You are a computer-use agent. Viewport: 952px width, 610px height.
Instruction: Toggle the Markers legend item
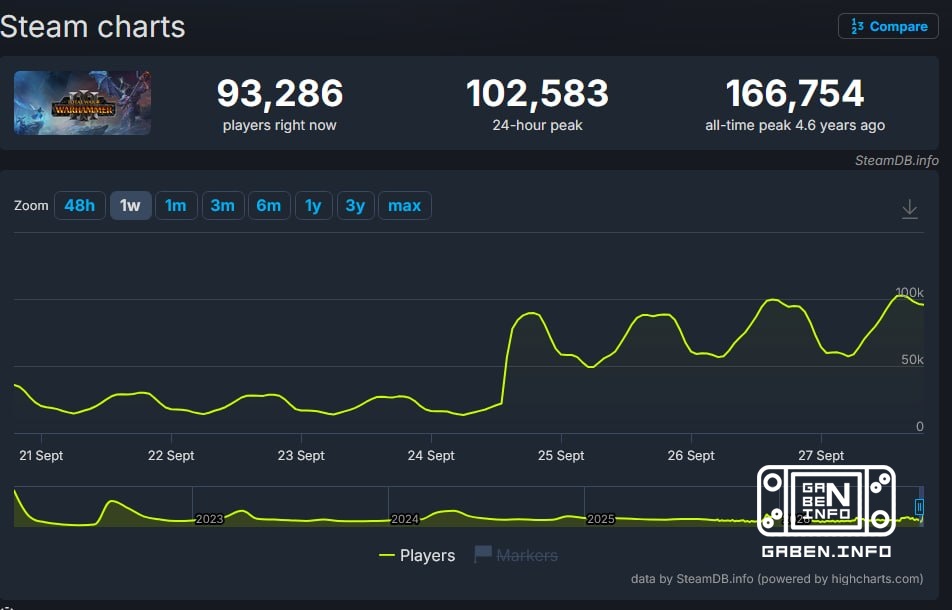click(x=516, y=555)
